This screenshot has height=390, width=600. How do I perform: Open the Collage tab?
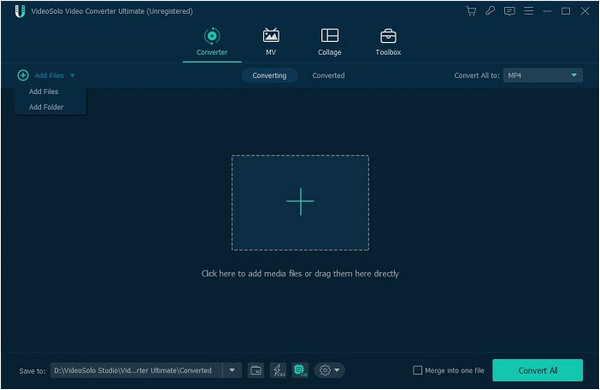click(x=329, y=42)
